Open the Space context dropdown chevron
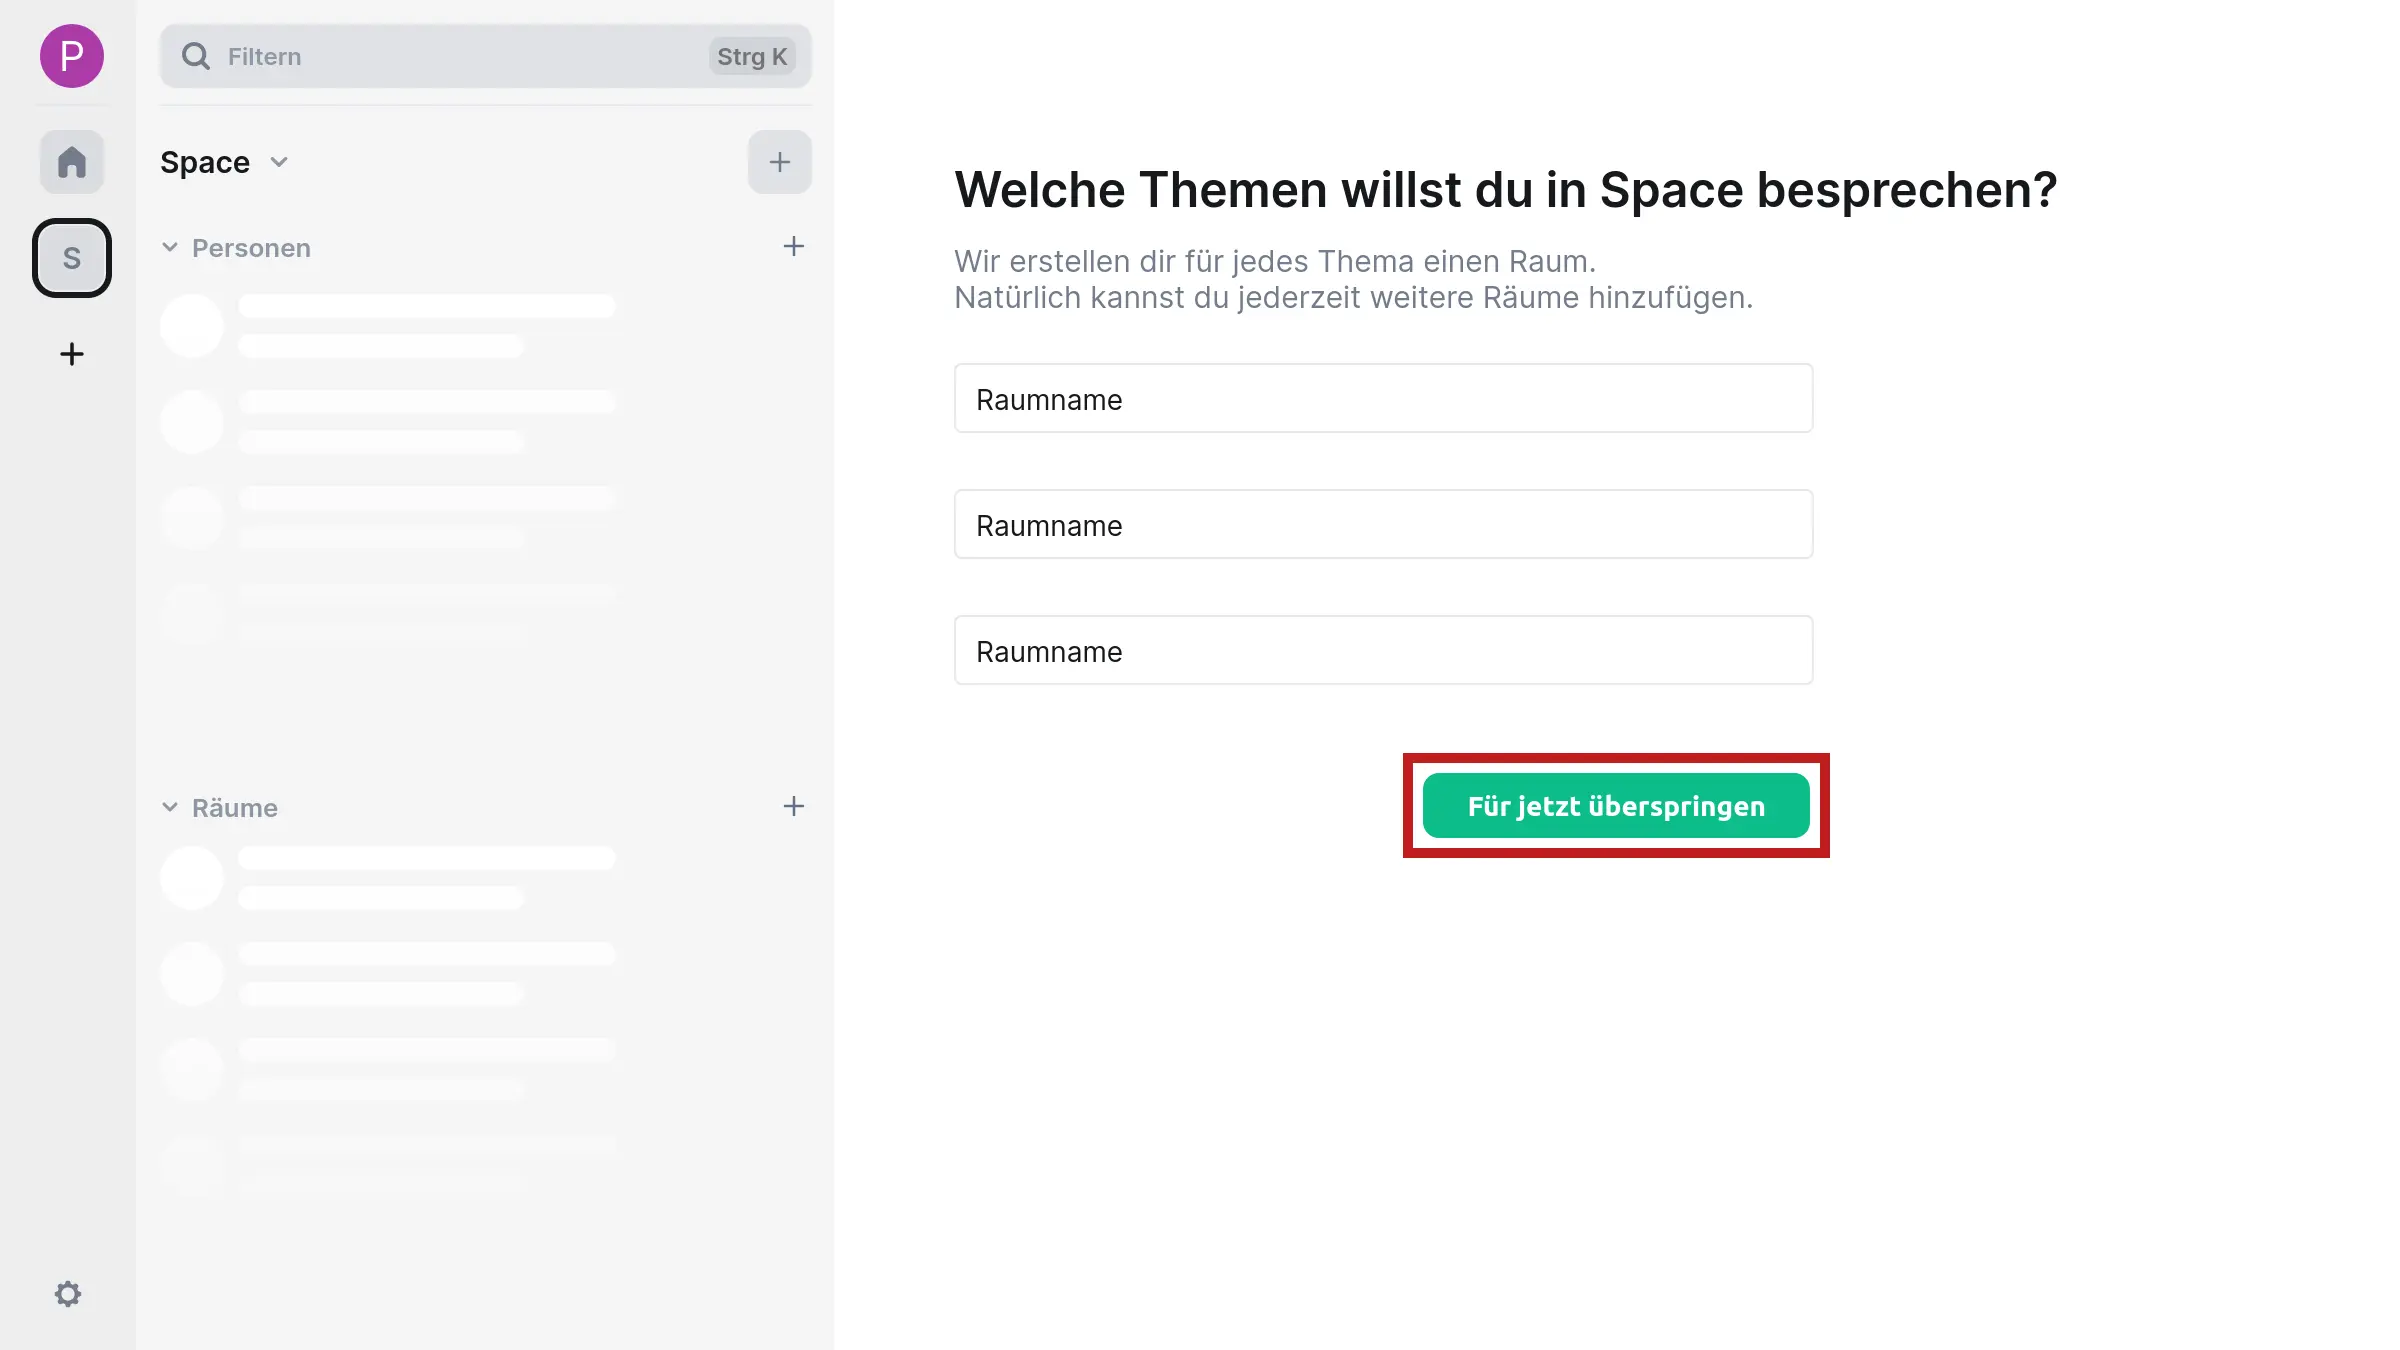 point(278,162)
